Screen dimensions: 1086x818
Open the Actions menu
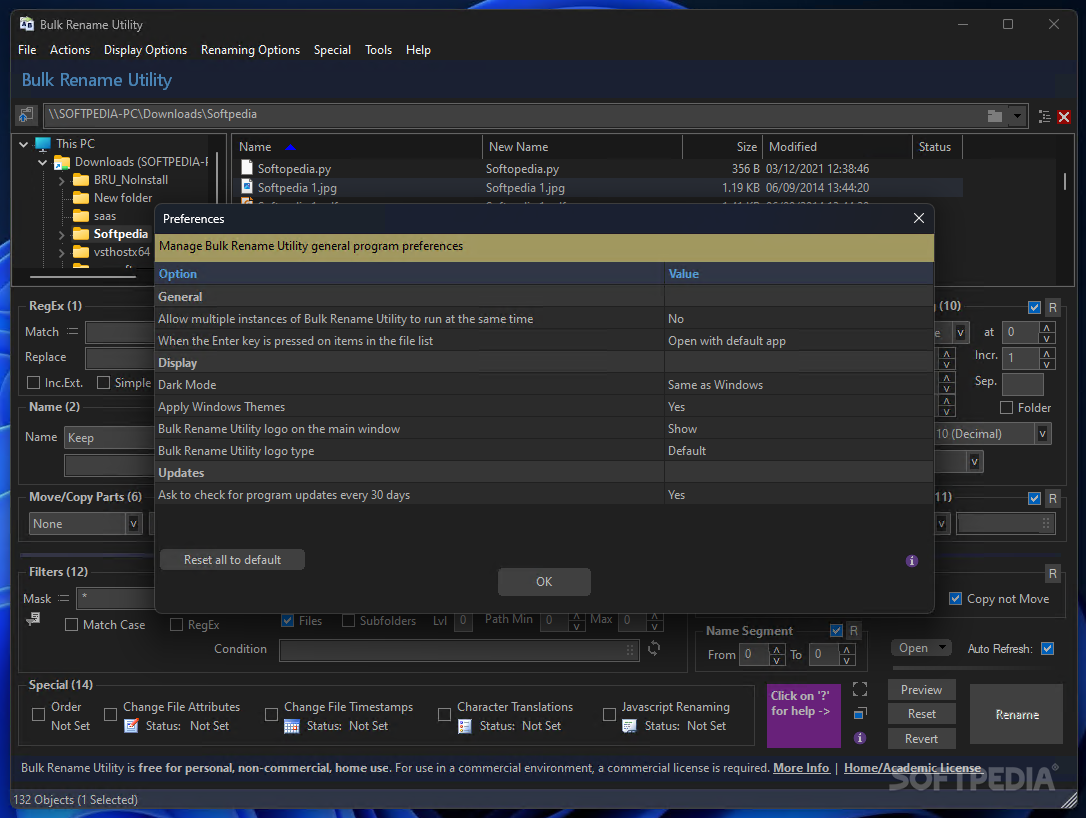tap(70, 50)
